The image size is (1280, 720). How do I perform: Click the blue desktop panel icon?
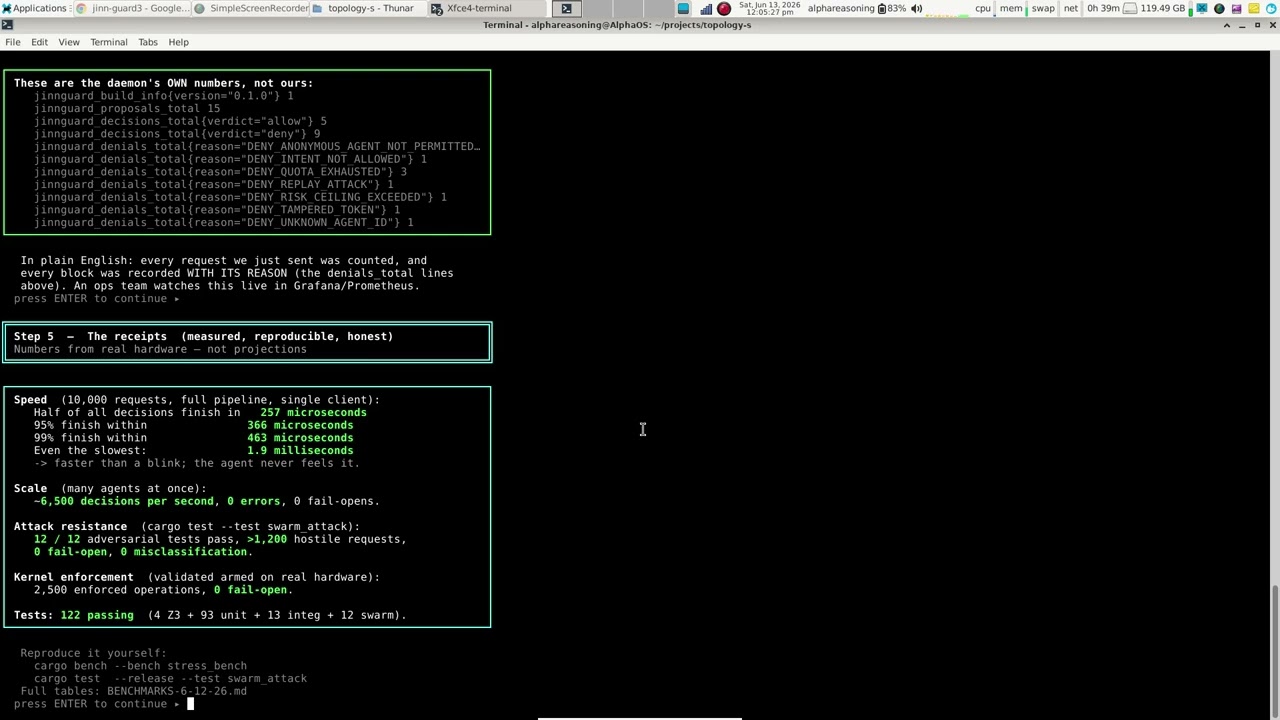point(683,8)
